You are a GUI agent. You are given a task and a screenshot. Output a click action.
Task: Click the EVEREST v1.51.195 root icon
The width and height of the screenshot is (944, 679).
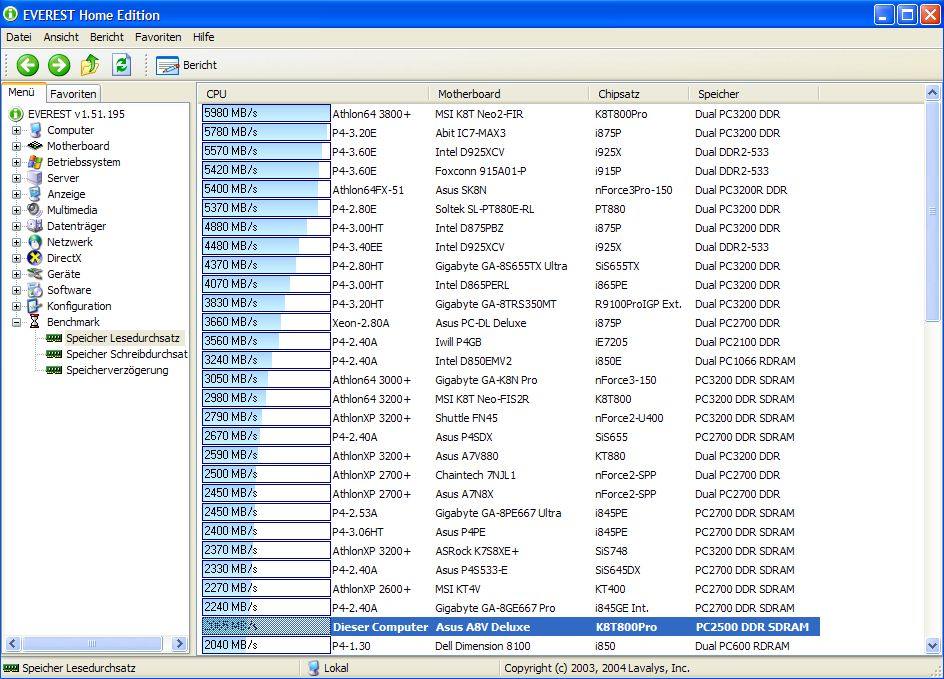tap(16, 114)
